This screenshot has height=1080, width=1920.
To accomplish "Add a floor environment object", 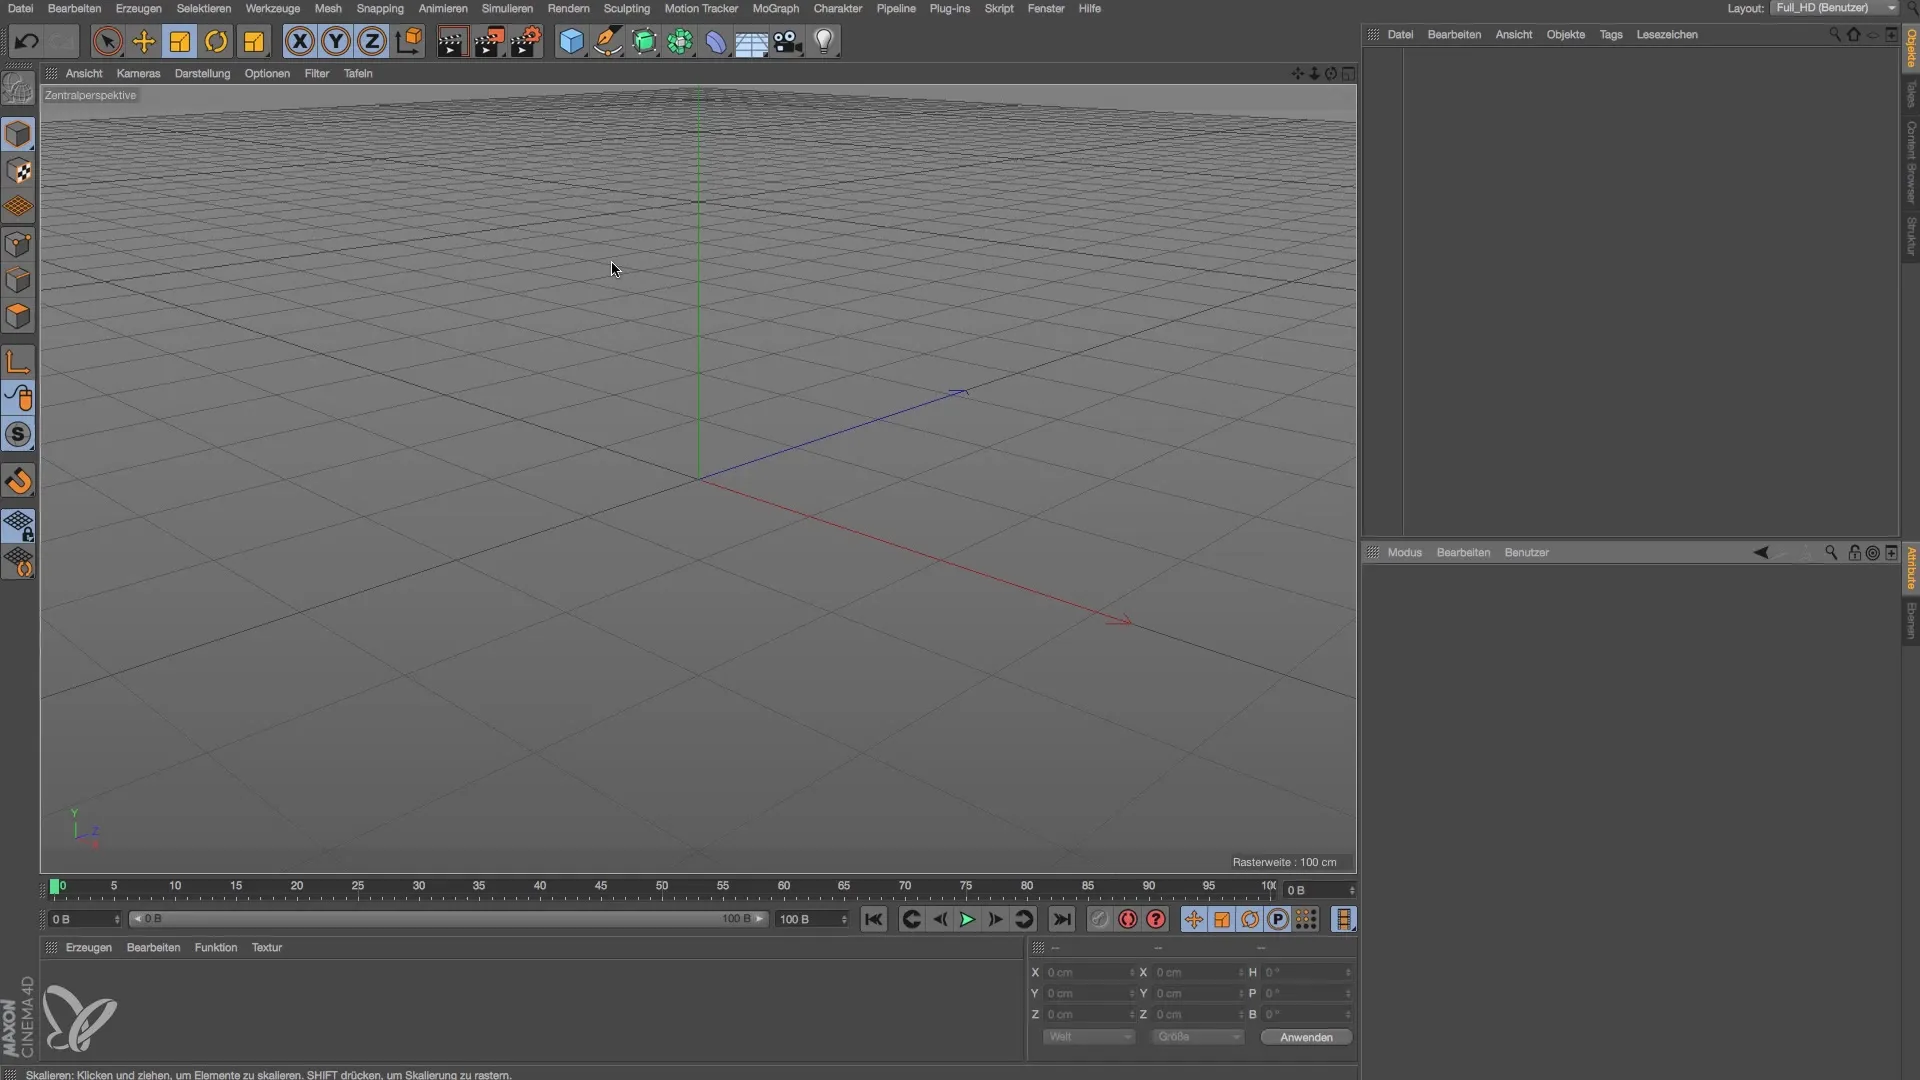I will point(752,41).
